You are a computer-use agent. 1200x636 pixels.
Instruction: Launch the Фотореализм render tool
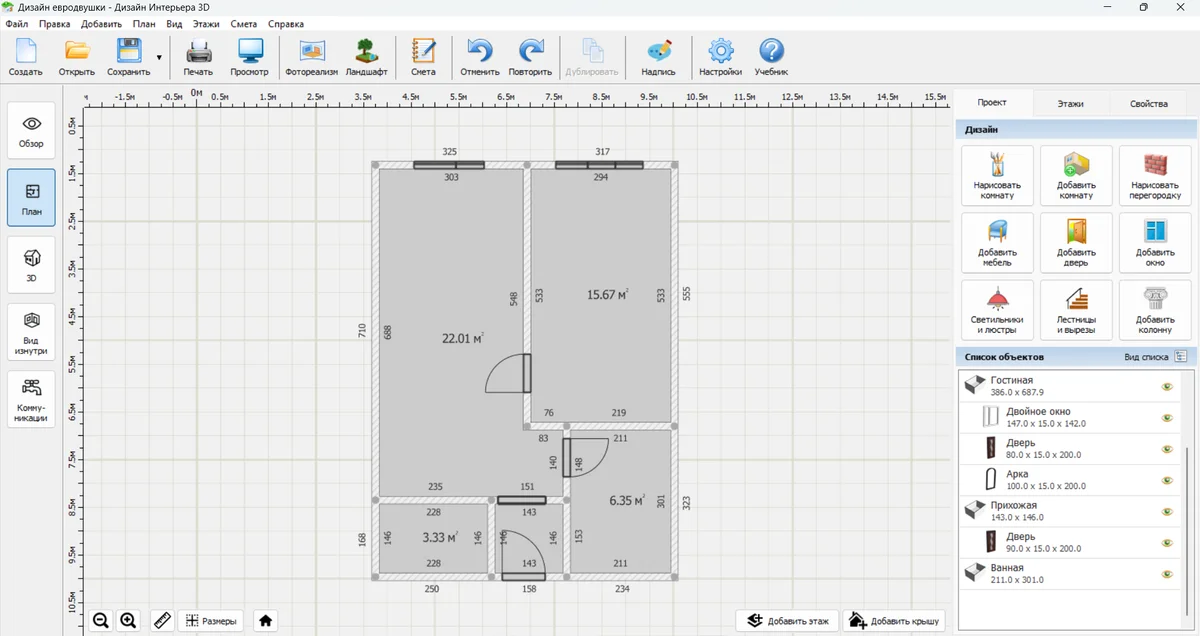(x=312, y=57)
